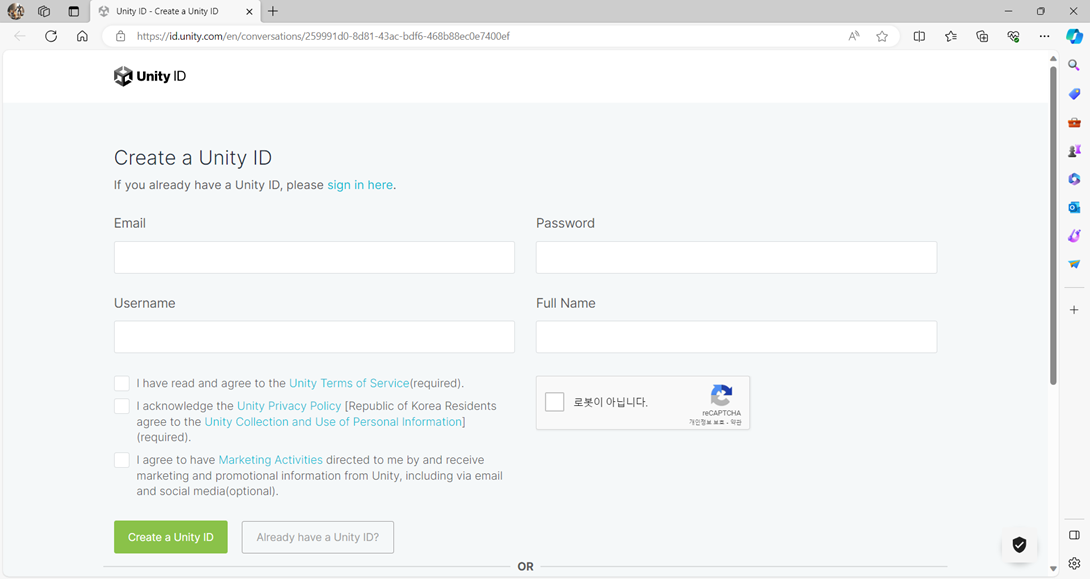Open sidebar Games chess icon
The image size is (1090, 579).
coord(1074,151)
